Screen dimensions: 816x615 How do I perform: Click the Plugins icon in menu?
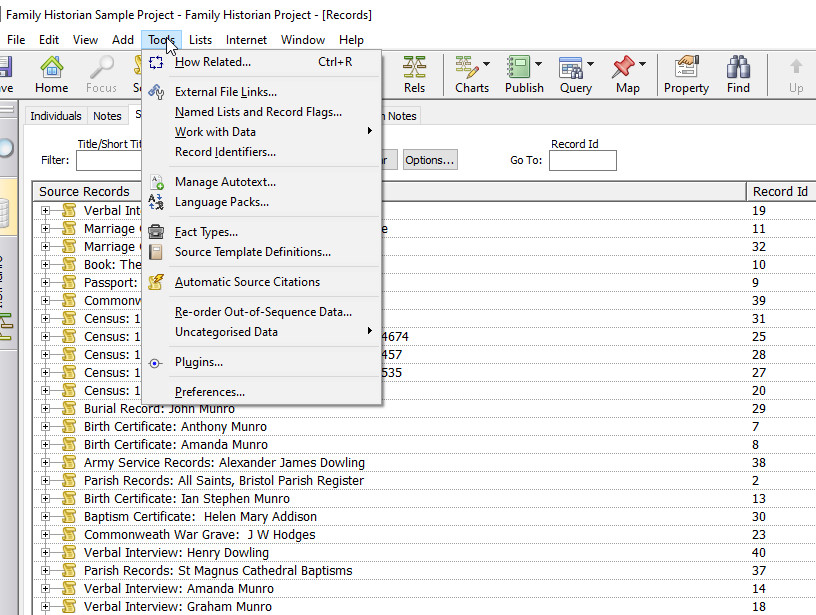[x=155, y=363]
